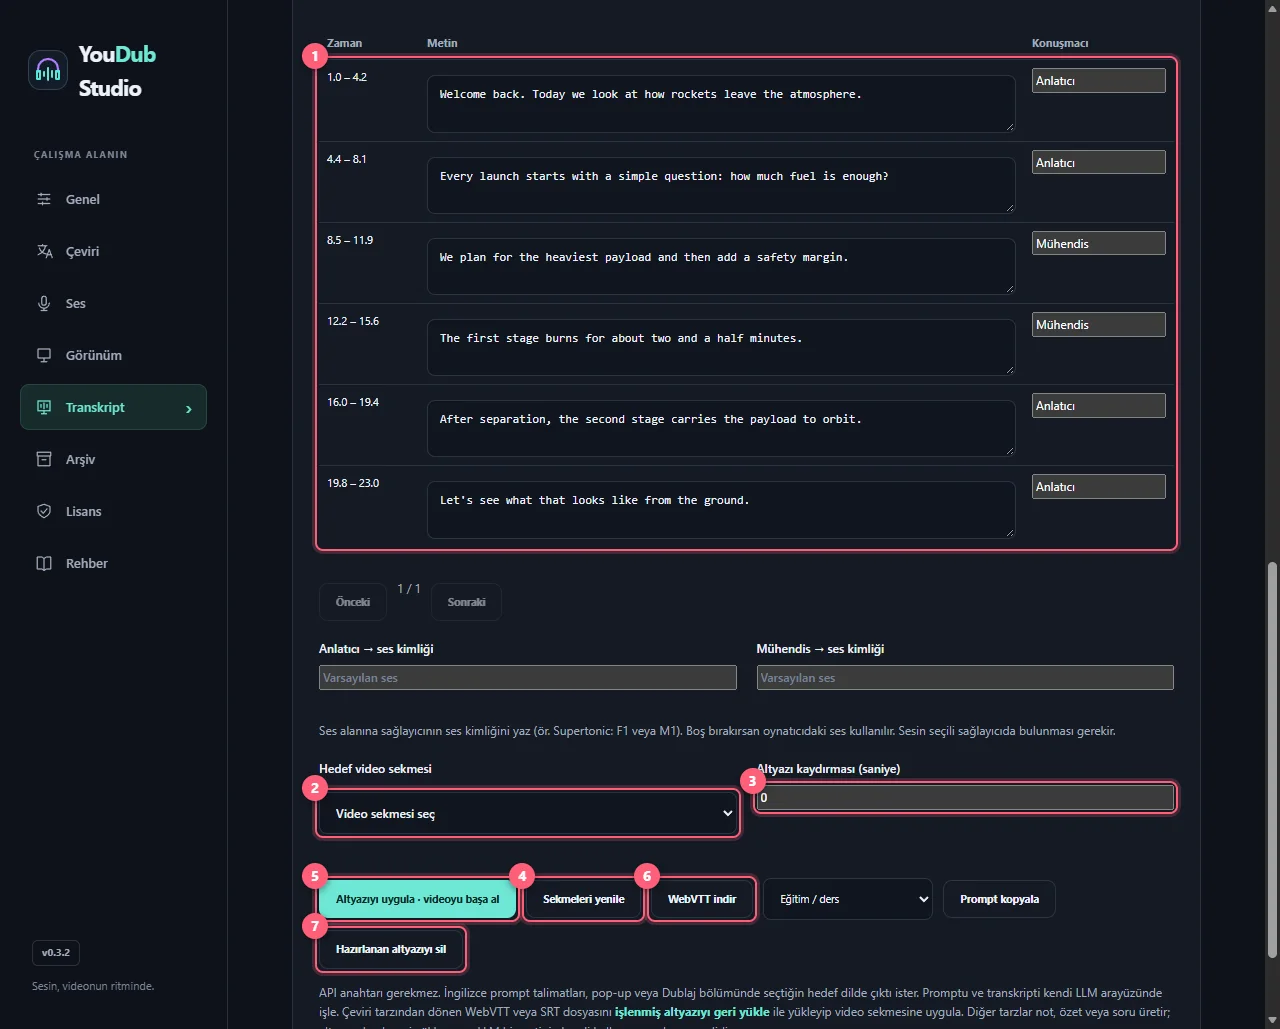Edit the "Welcome back. Today we look" text box
This screenshot has width=1280, height=1029.
721,103
